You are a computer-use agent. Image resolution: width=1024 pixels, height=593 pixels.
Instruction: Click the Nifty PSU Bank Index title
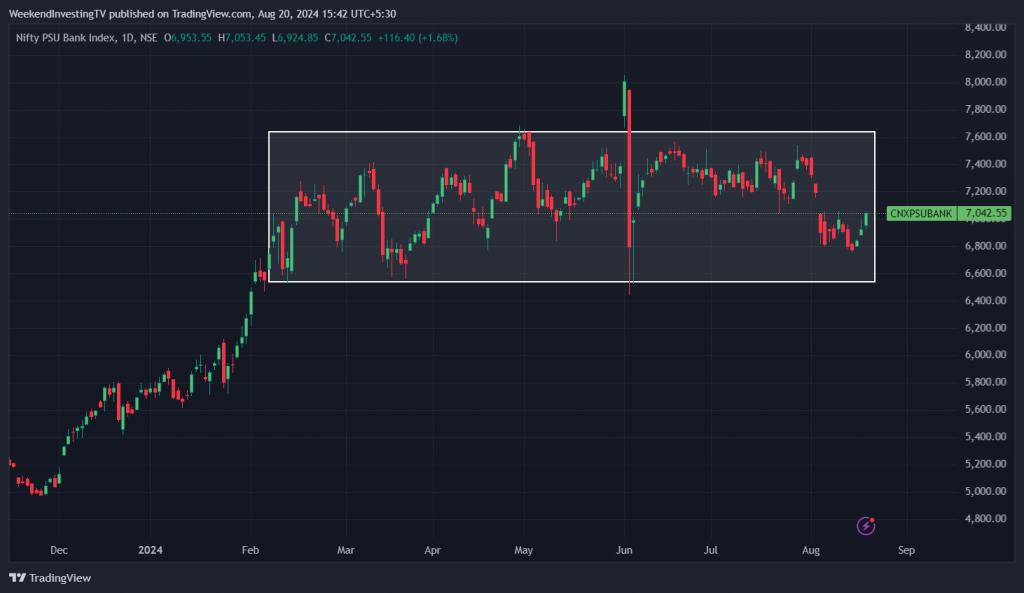pyautogui.click(x=65, y=38)
